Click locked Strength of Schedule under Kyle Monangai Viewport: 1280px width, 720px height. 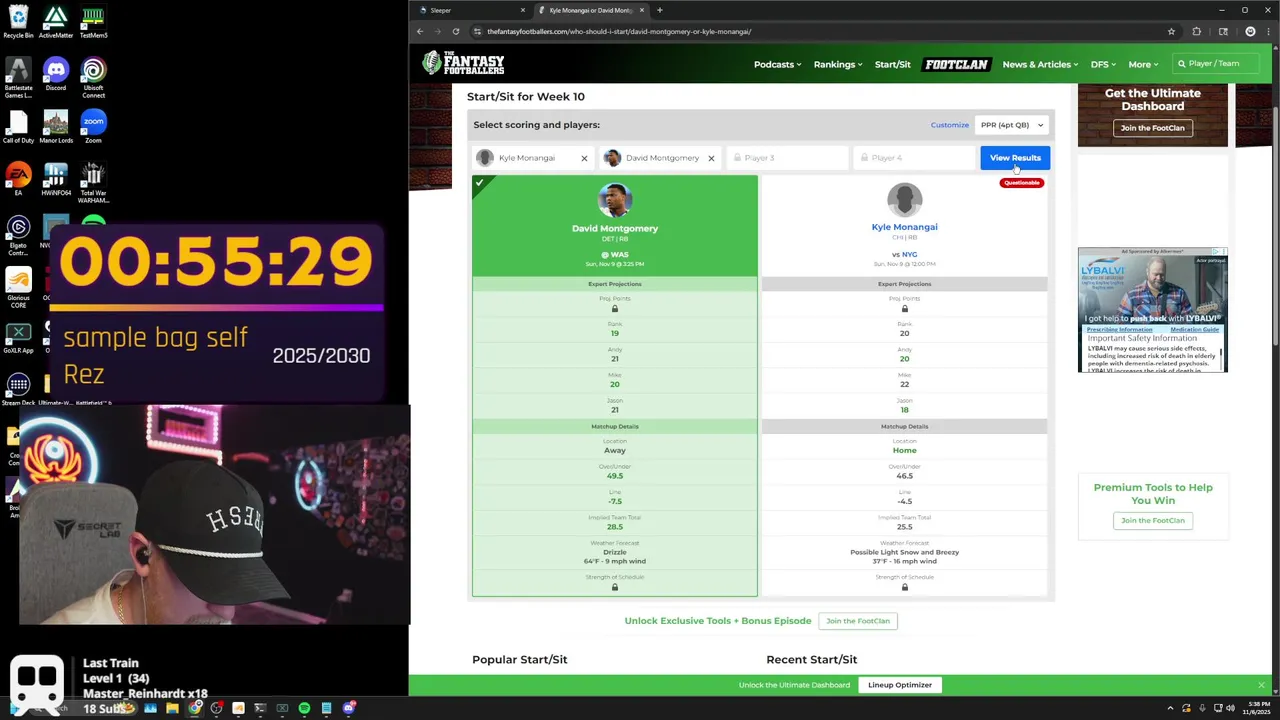[x=904, y=587]
